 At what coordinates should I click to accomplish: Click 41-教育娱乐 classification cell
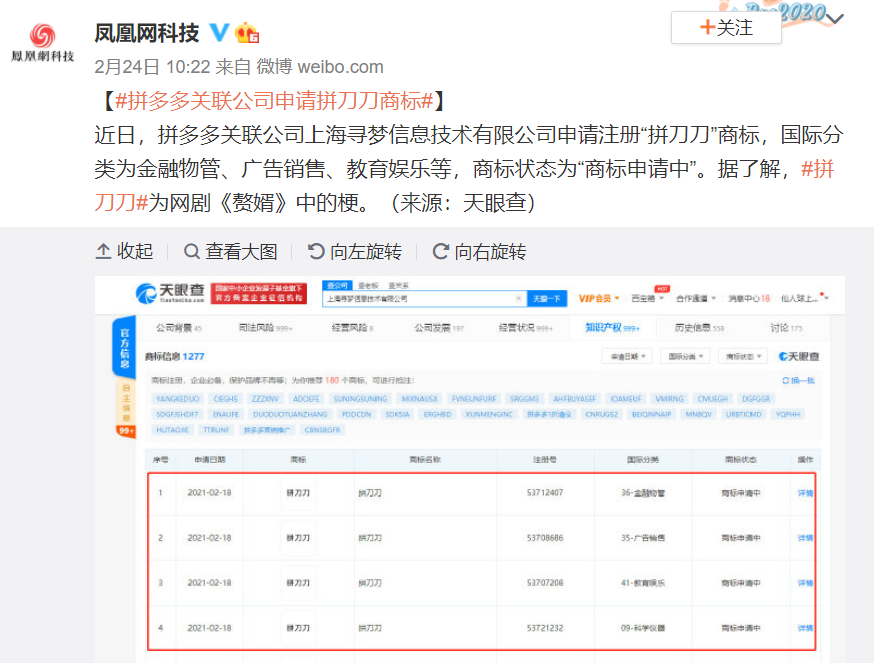pos(643,583)
